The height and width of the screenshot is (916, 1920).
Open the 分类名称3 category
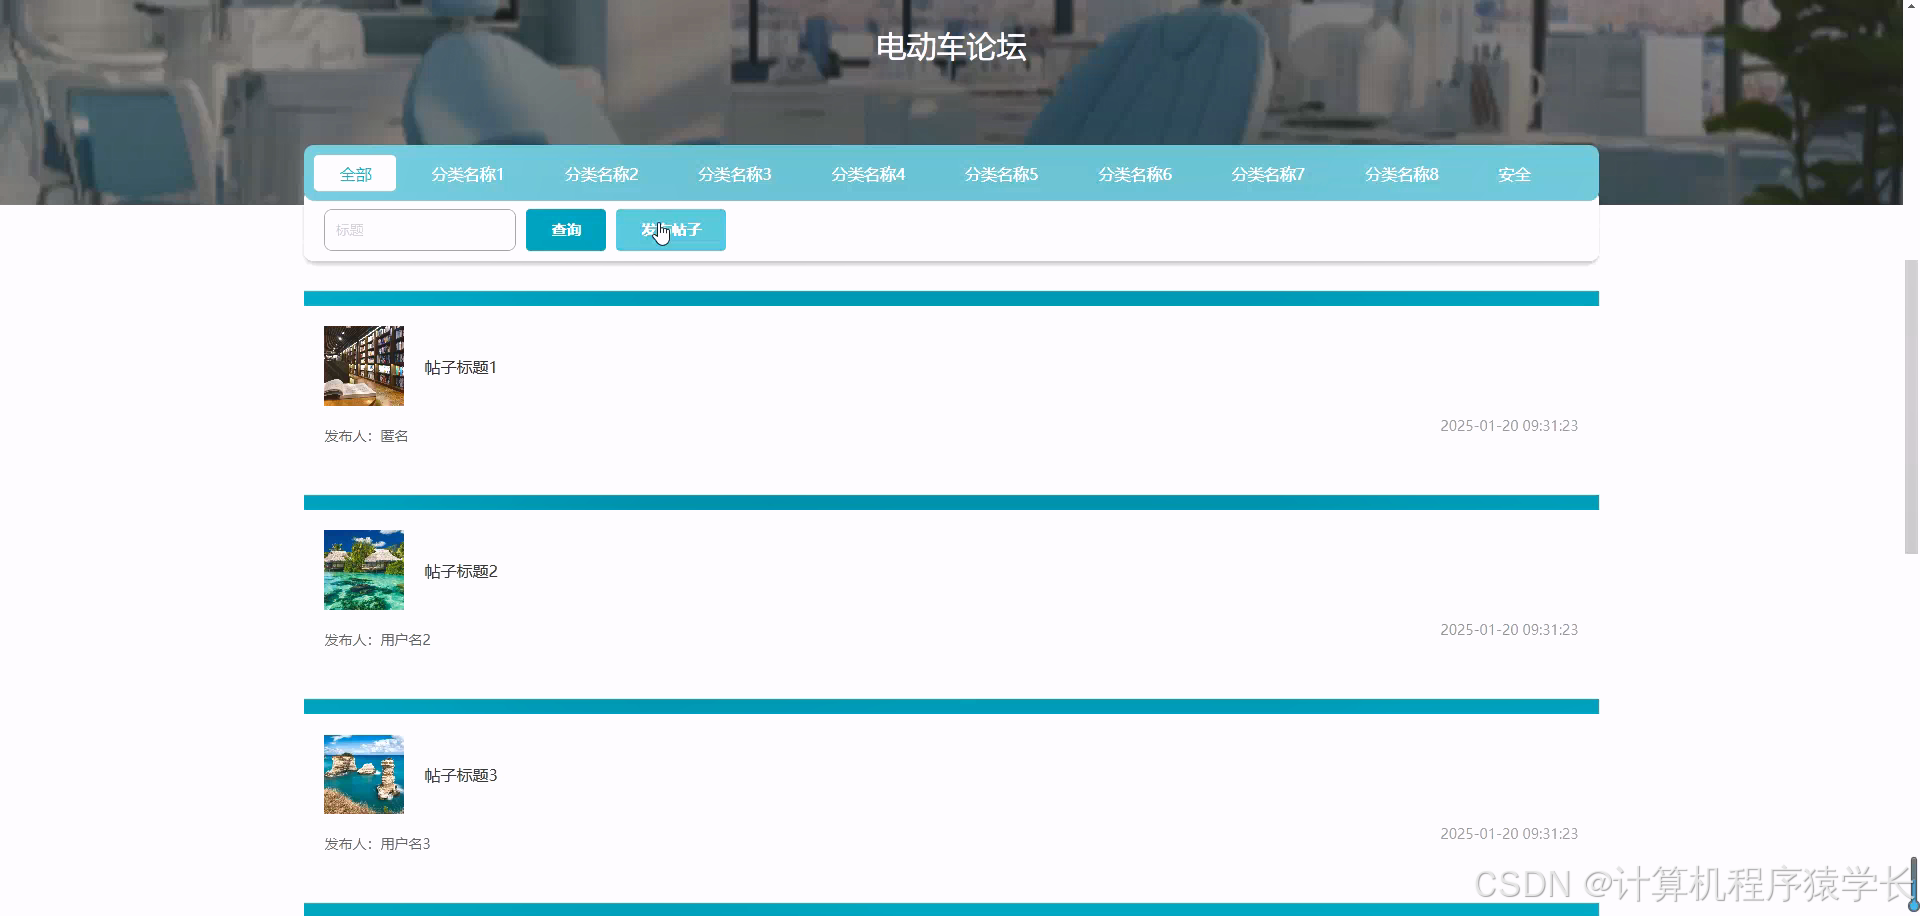(x=734, y=174)
